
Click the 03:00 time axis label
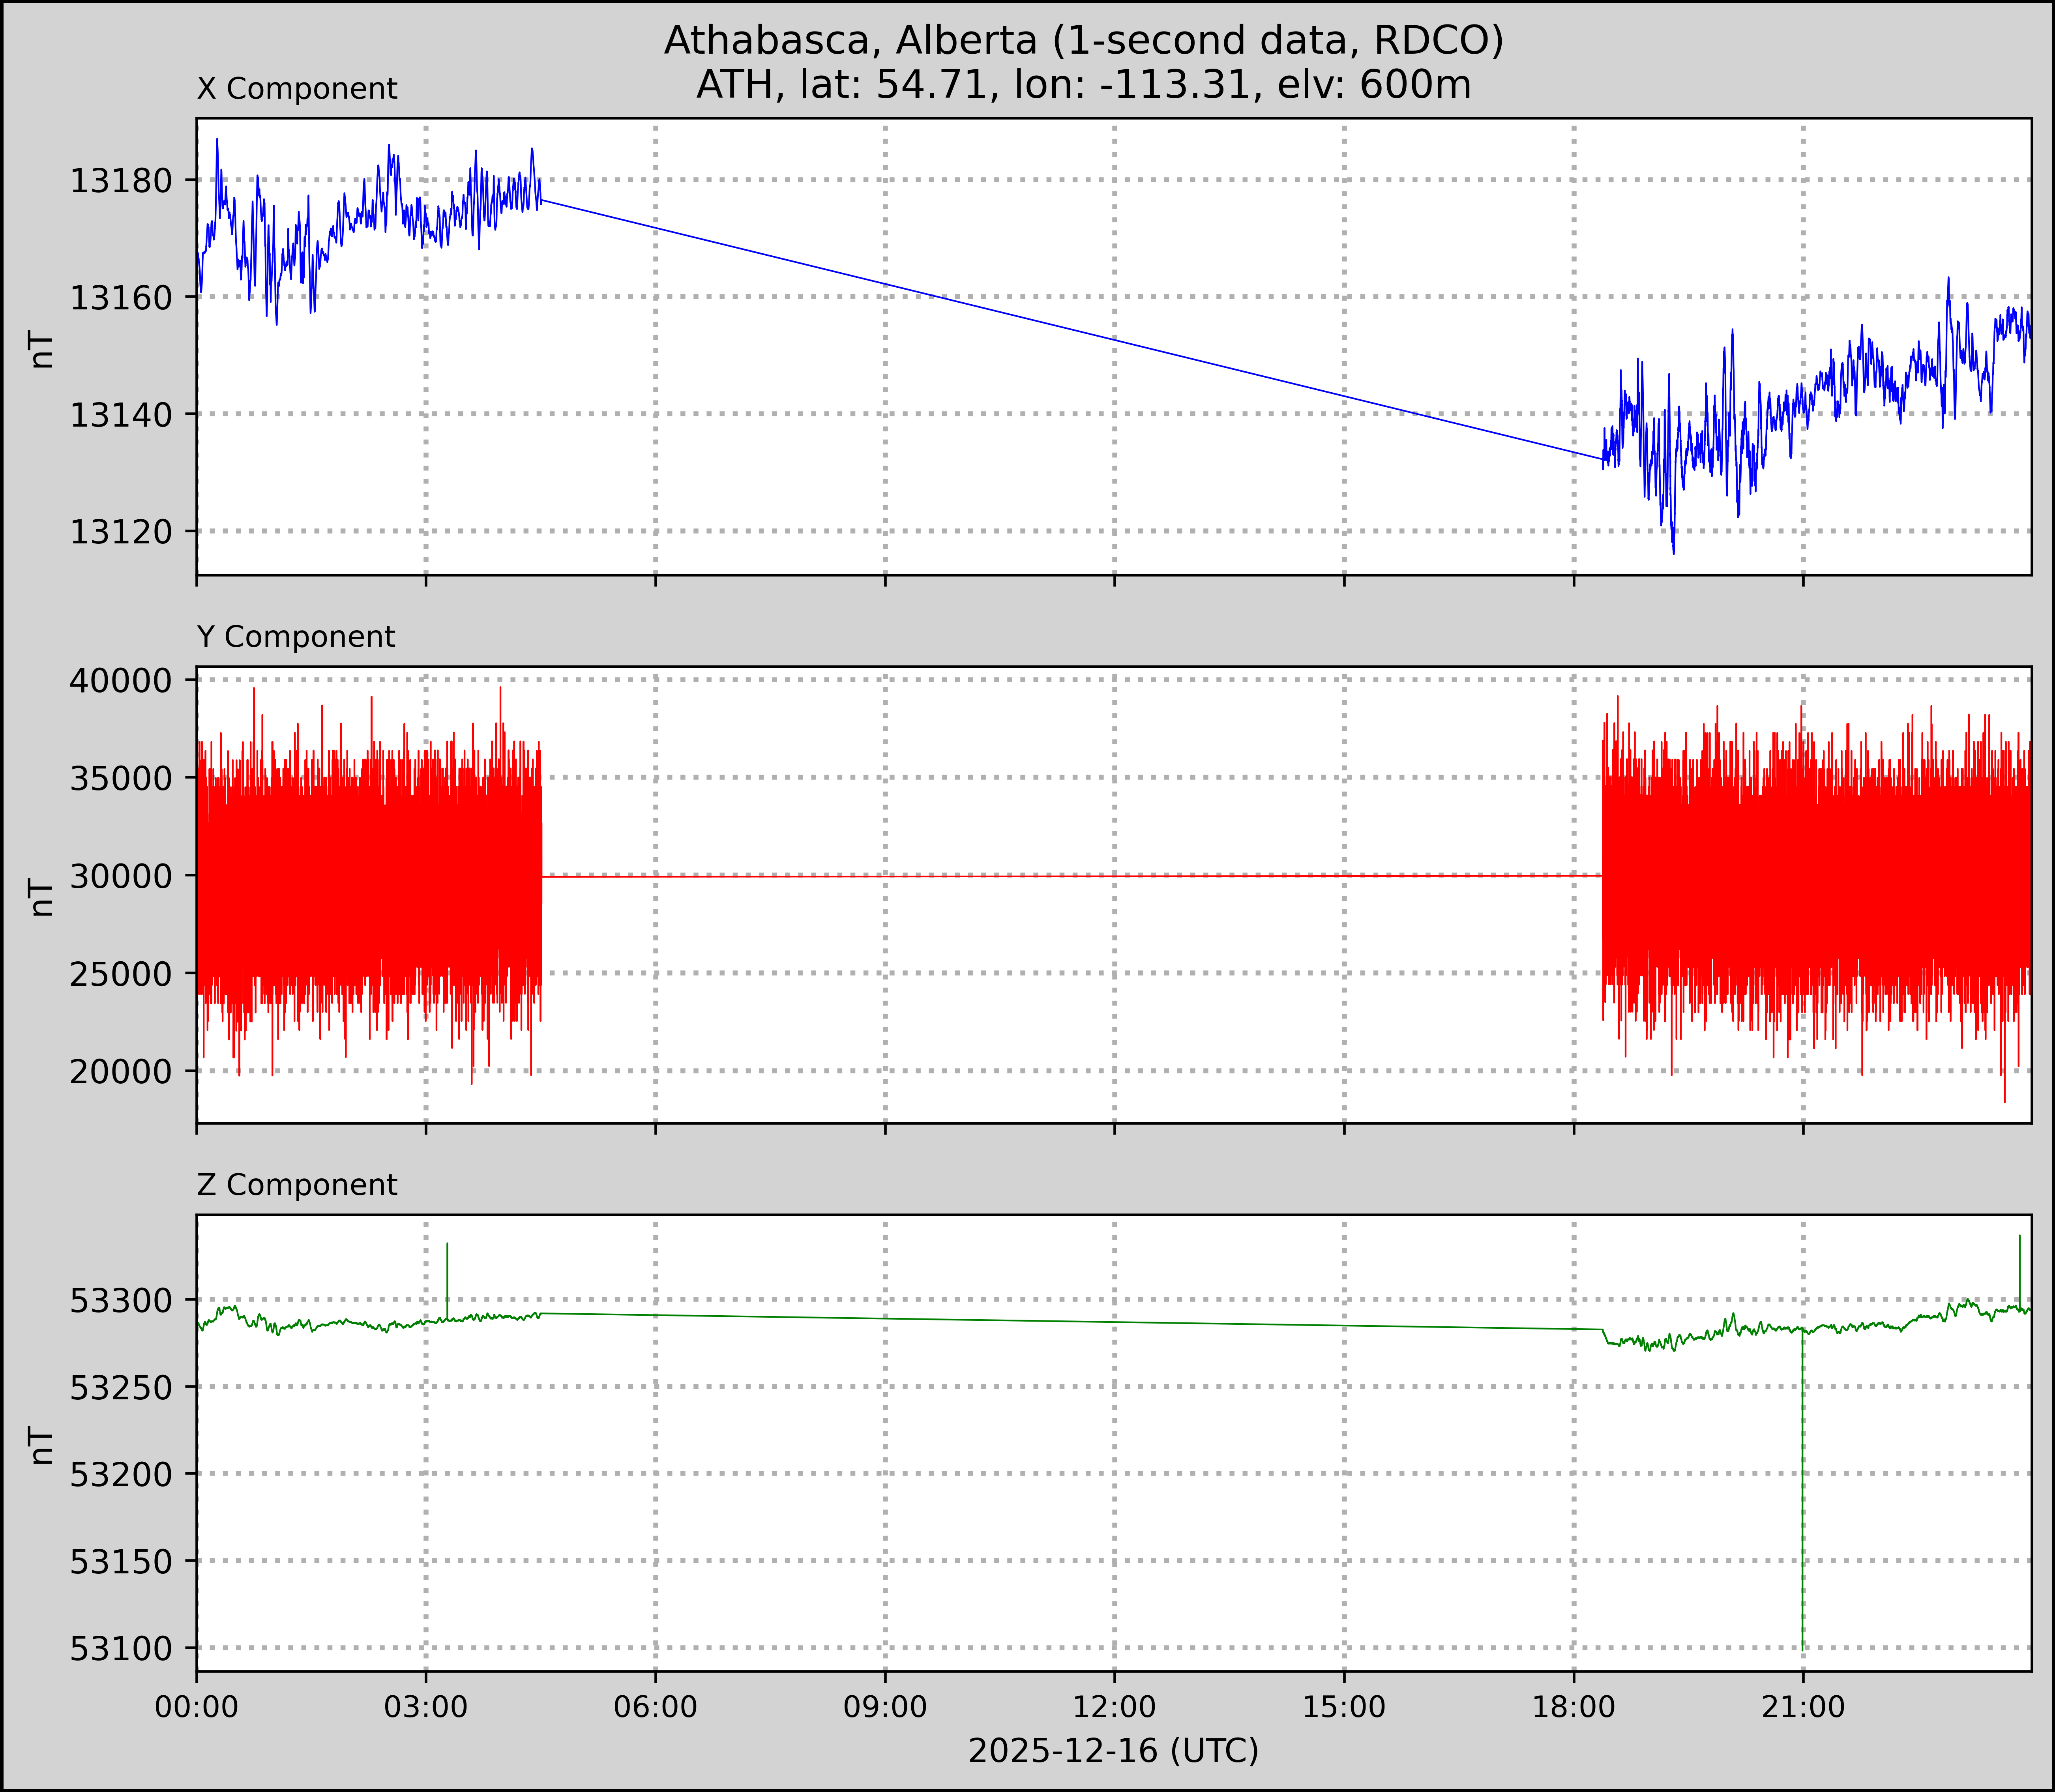(426, 1707)
